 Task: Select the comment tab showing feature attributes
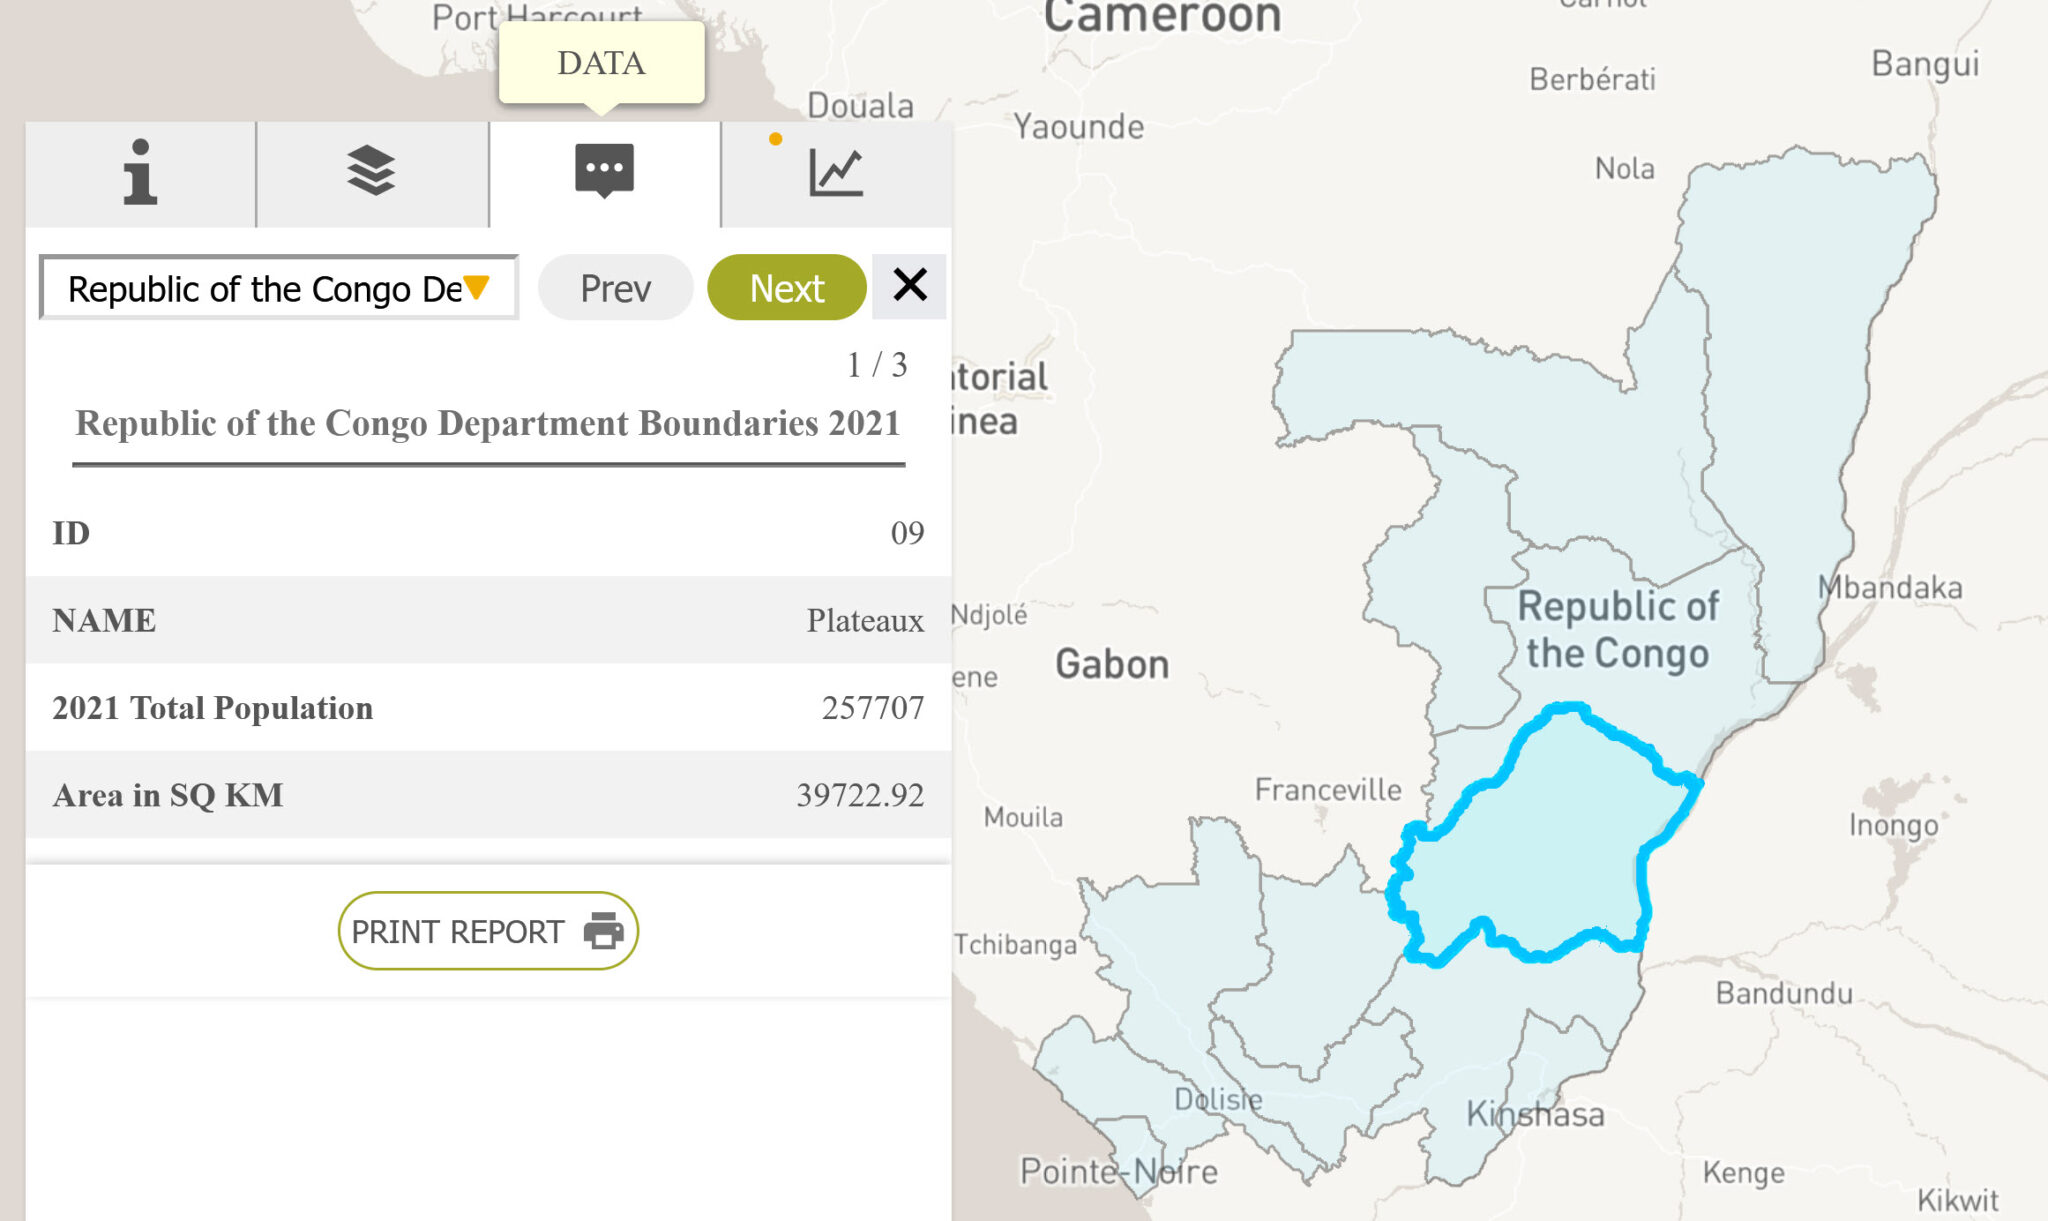(602, 172)
